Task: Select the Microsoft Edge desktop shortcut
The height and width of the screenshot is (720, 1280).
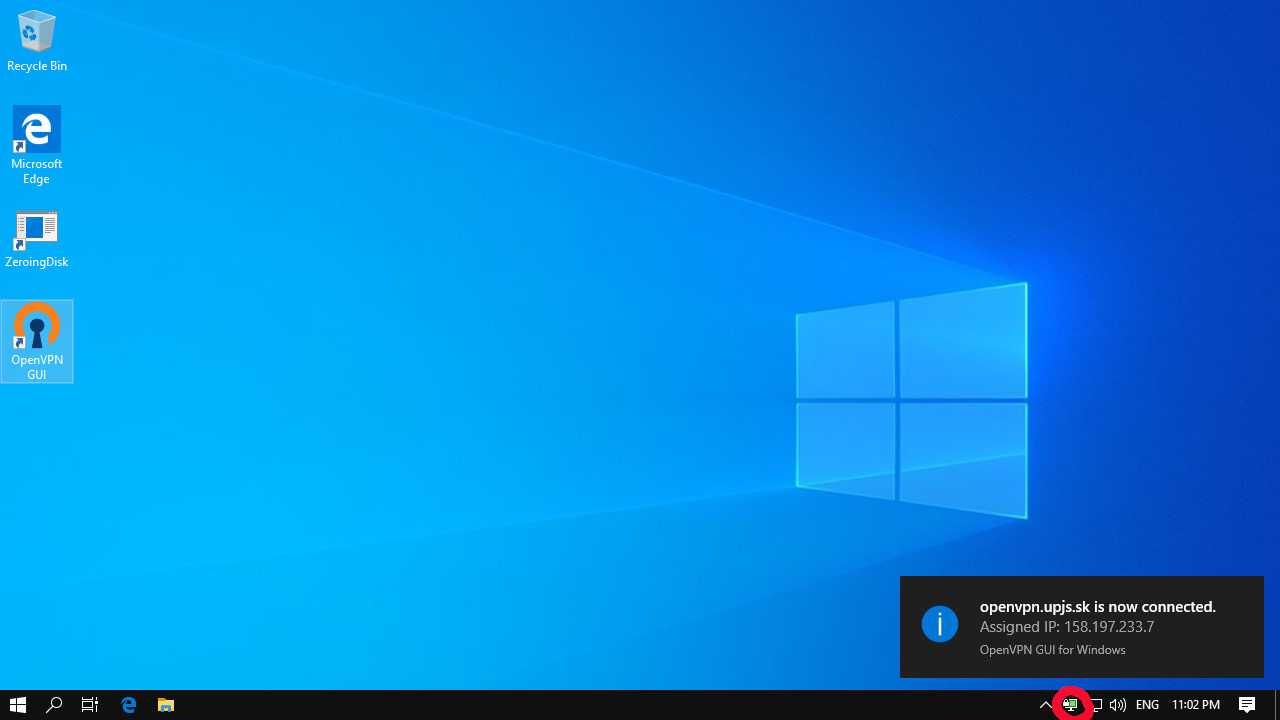Action: [37, 146]
